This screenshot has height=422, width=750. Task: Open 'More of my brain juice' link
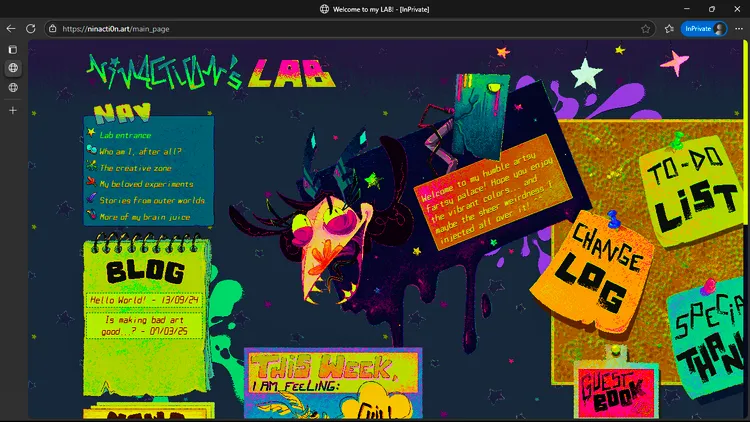(x=145, y=216)
